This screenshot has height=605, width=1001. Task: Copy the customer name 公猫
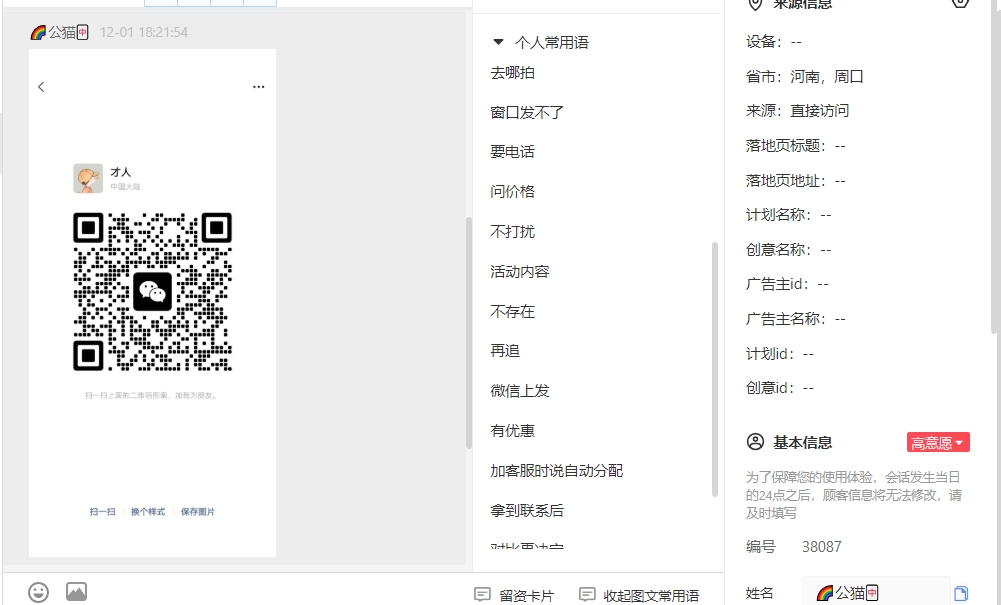(x=961, y=594)
